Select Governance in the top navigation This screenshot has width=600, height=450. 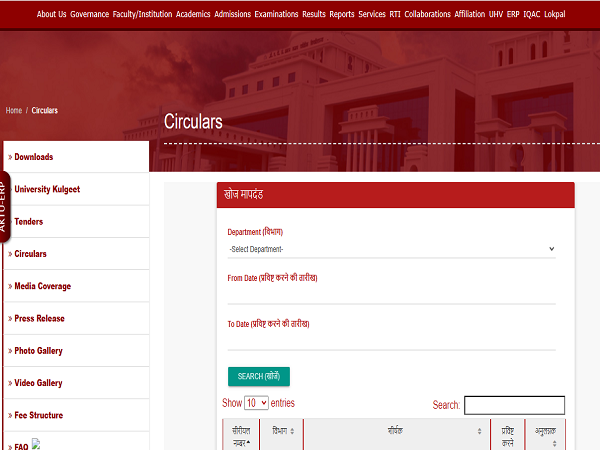(89, 14)
